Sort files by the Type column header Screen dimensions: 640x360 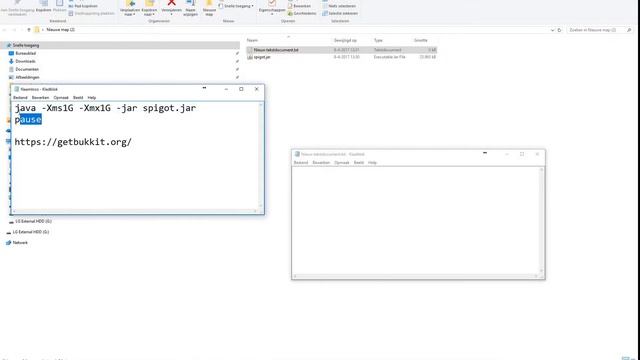pyautogui.click(x=378, y=40)
